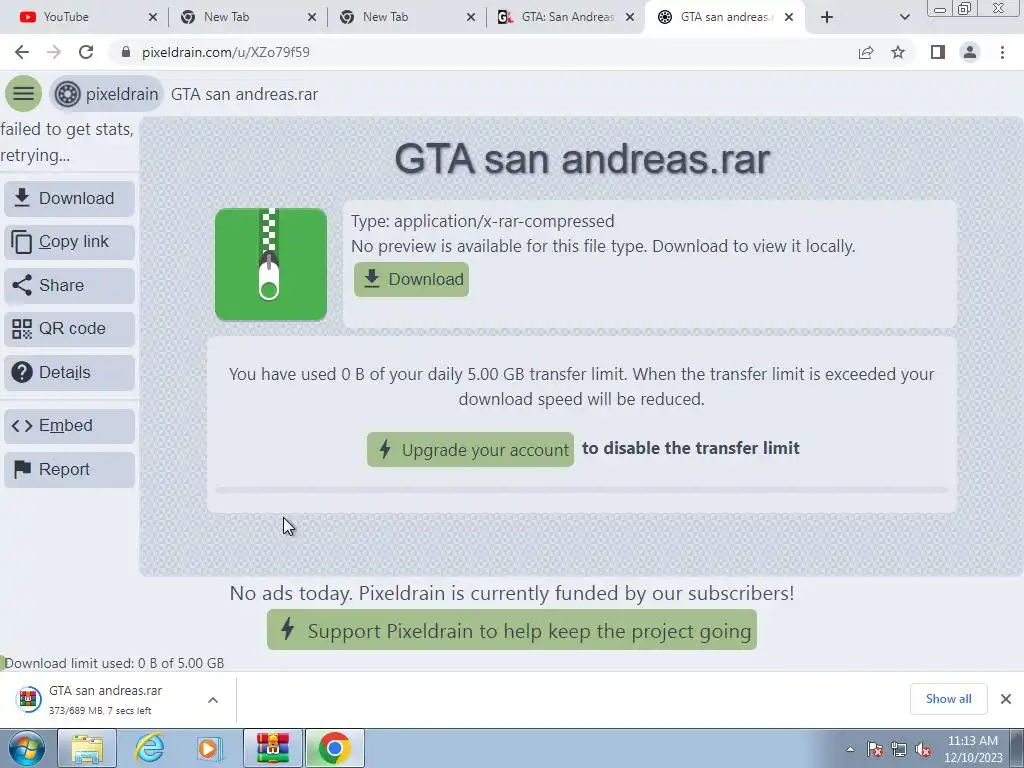Viewport: 1024px width, 768px height.
Task: Open the Chrome three-dot menu
Action: 1002,52
